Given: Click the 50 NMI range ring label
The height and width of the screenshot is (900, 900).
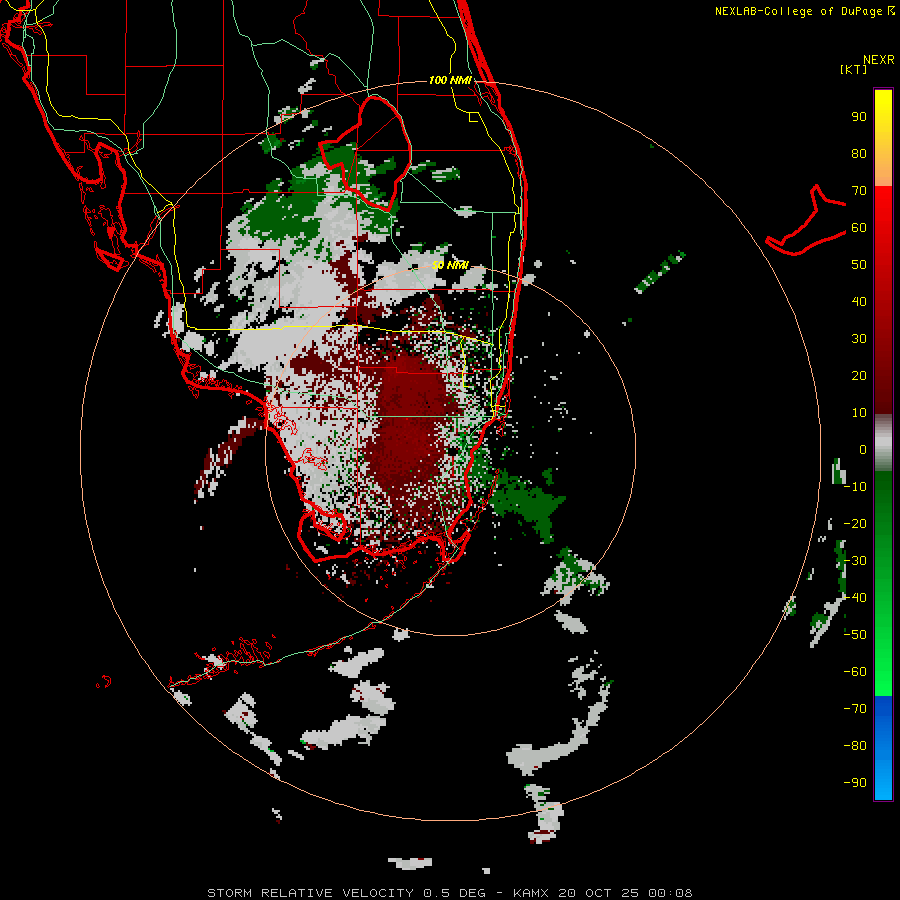Looking at the screenshot, I should click(450, 265).
